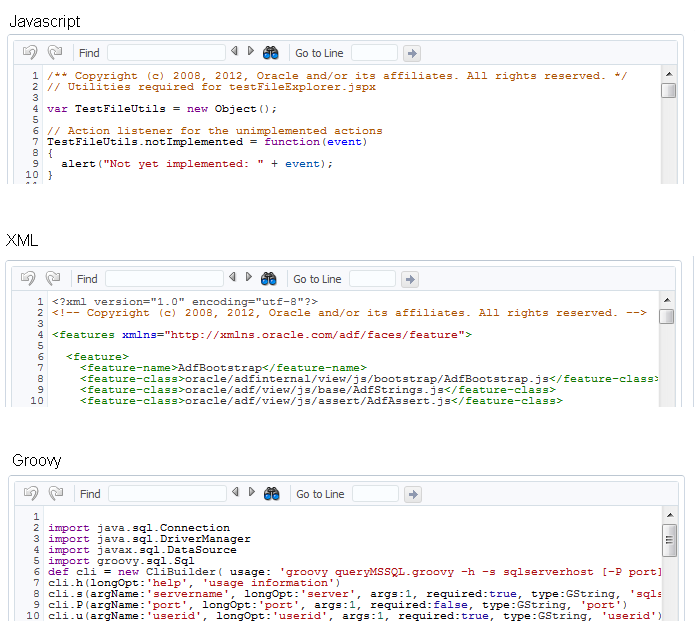This screenshot has width=695, height=631.
Task: Click the scrollbar thumb in Groovy editor
Action: pos(670,540)
